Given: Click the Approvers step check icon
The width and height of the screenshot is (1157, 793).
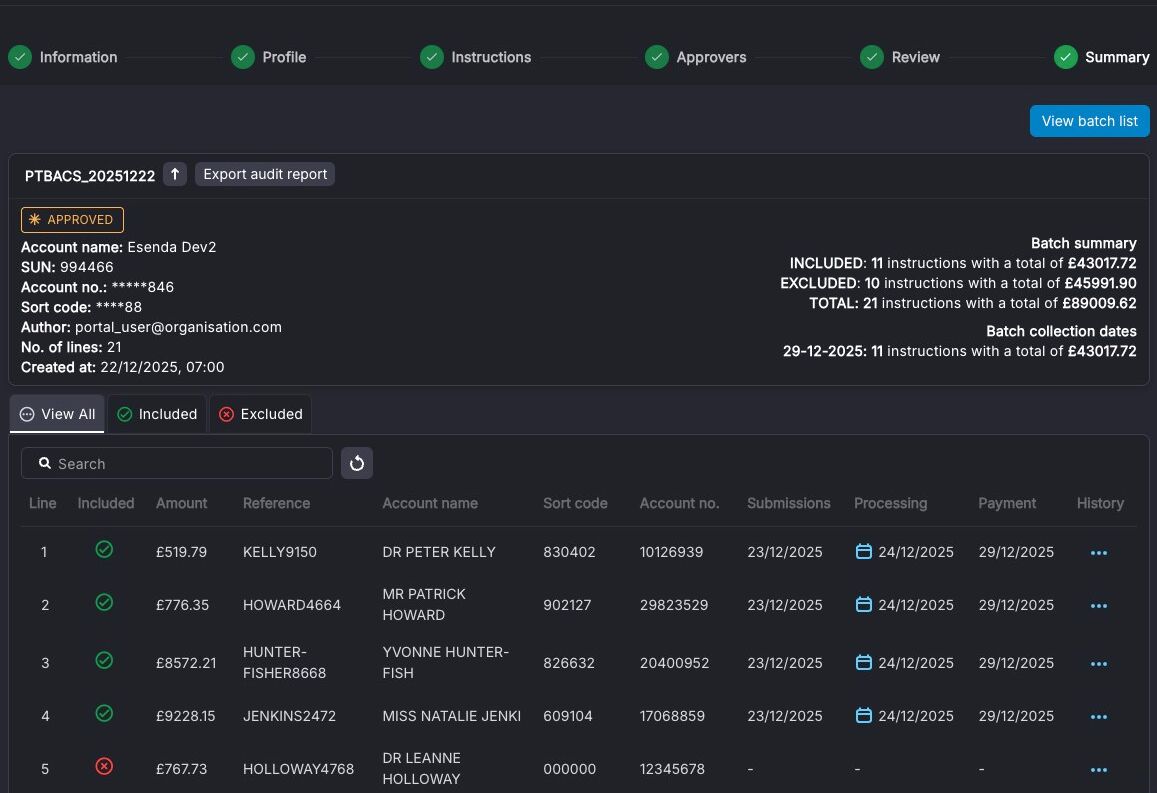Looking at the screenshot, I should click(x=657, y=57).
